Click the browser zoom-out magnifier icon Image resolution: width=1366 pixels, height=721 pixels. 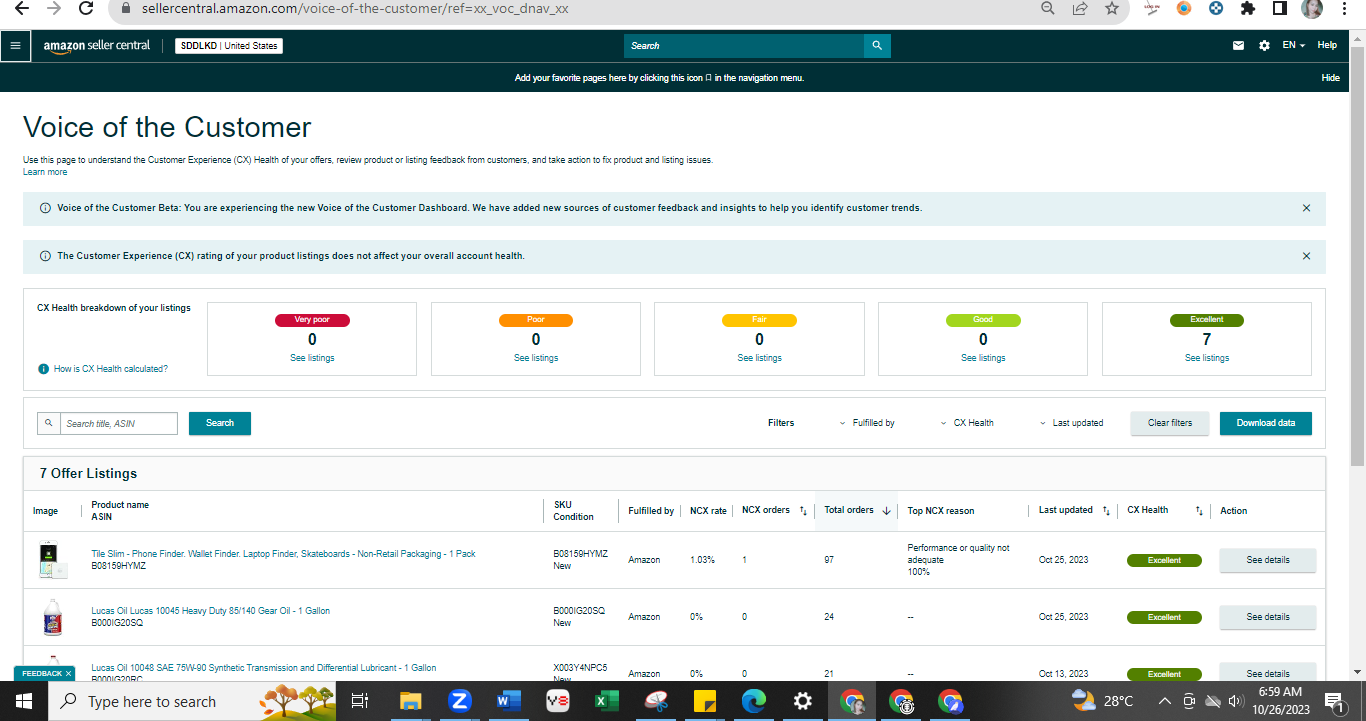[x=1048, y=8]
